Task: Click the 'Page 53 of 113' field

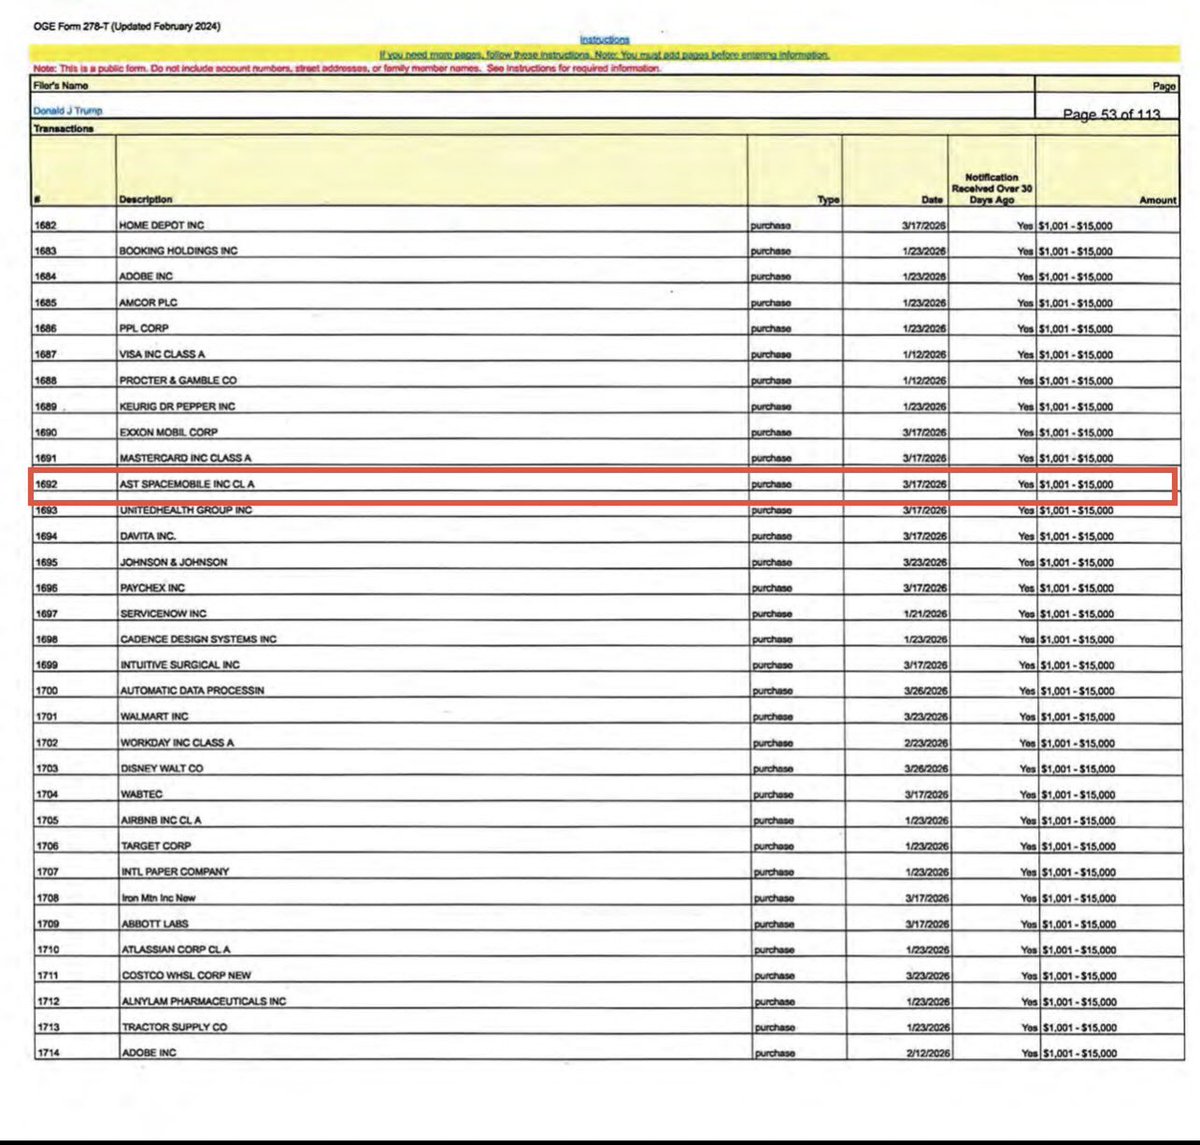Action: tap(1111, 115)
